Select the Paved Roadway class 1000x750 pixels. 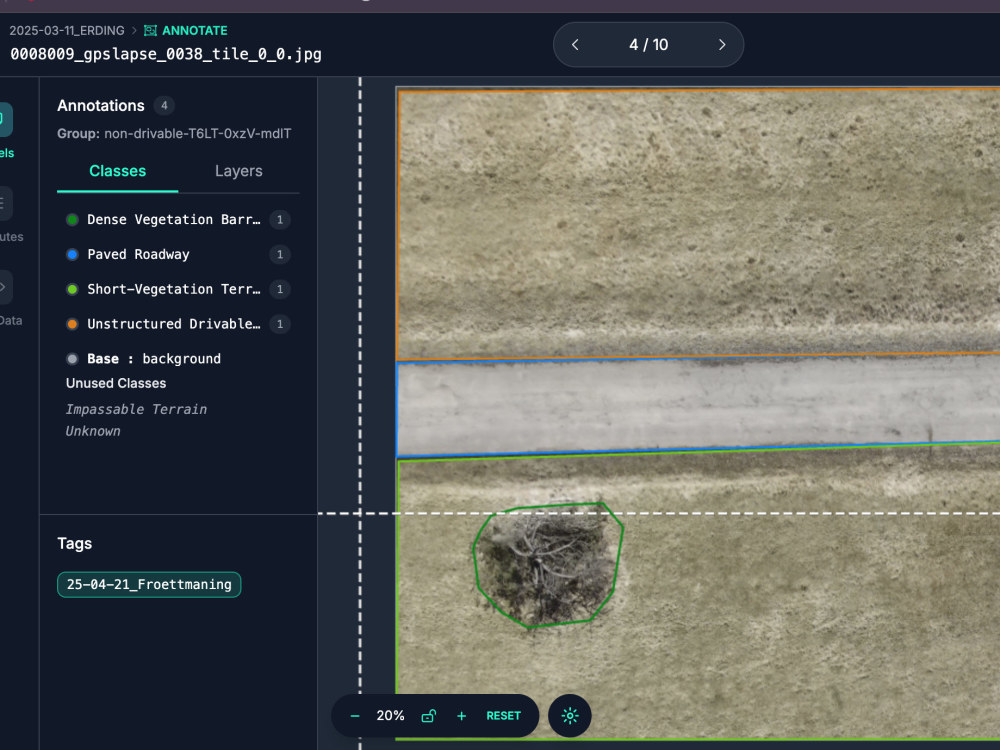(x=179, y=254)
